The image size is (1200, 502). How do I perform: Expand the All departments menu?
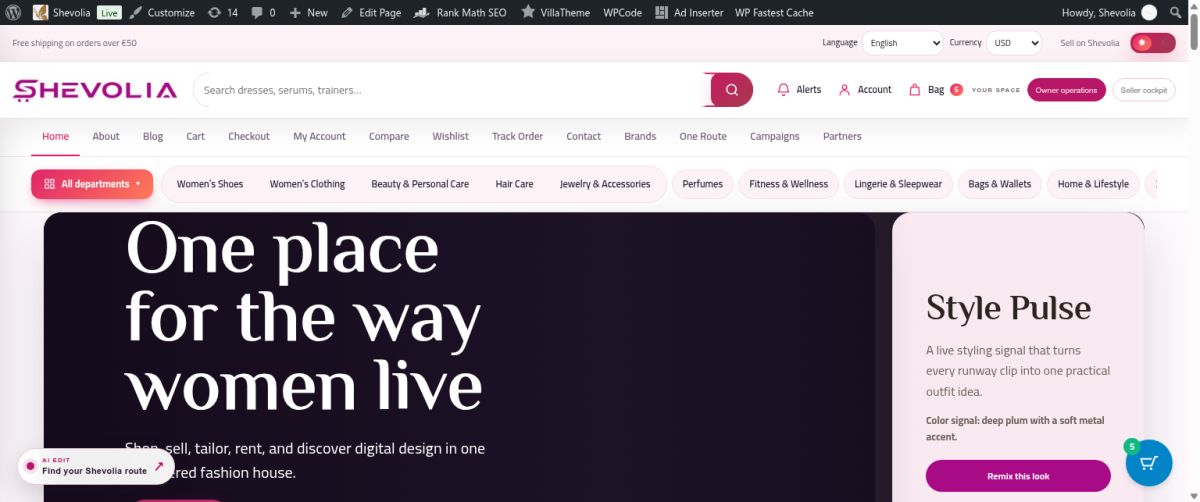coord(92,184)
